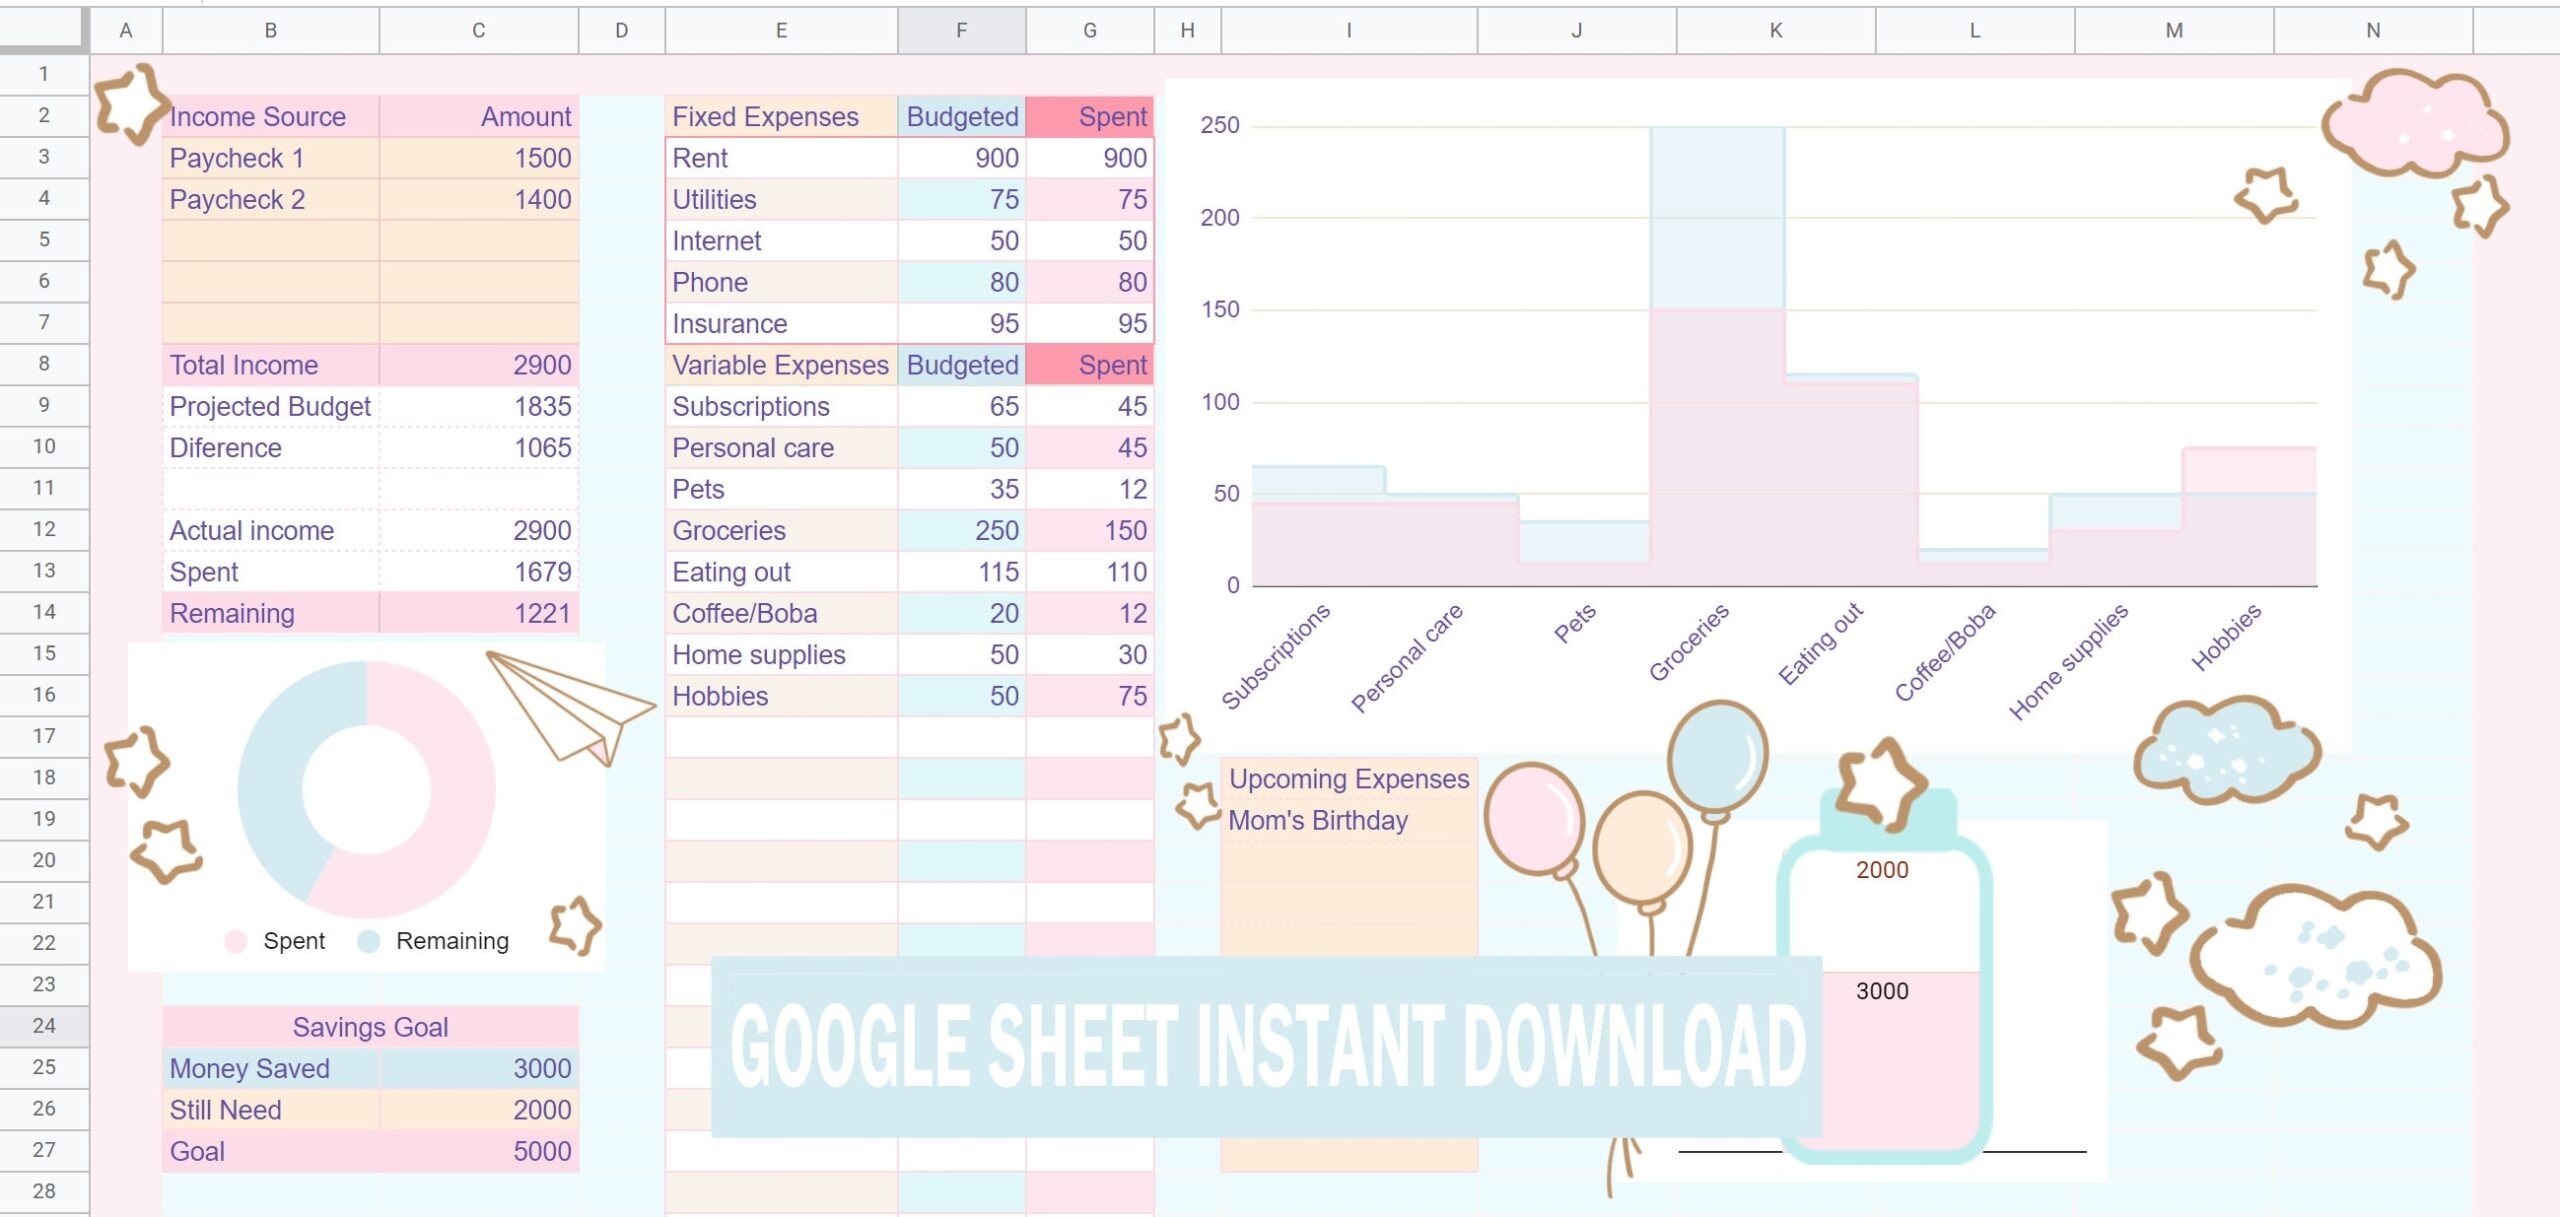This screenshot has width=2560, height=1217.
Task: Select the 'Personal care' cell
Action: click(x=781, y=448)
